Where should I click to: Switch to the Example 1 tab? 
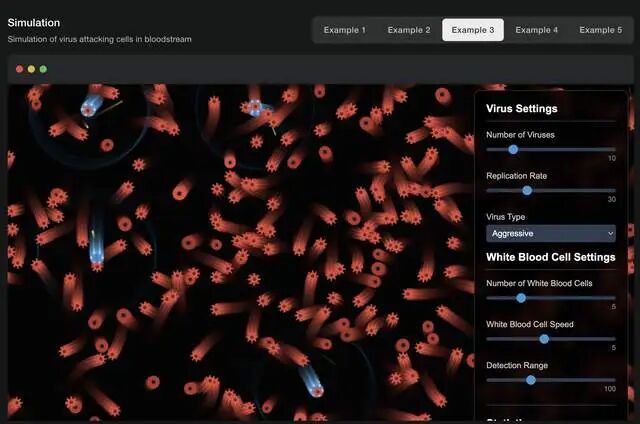344,30
